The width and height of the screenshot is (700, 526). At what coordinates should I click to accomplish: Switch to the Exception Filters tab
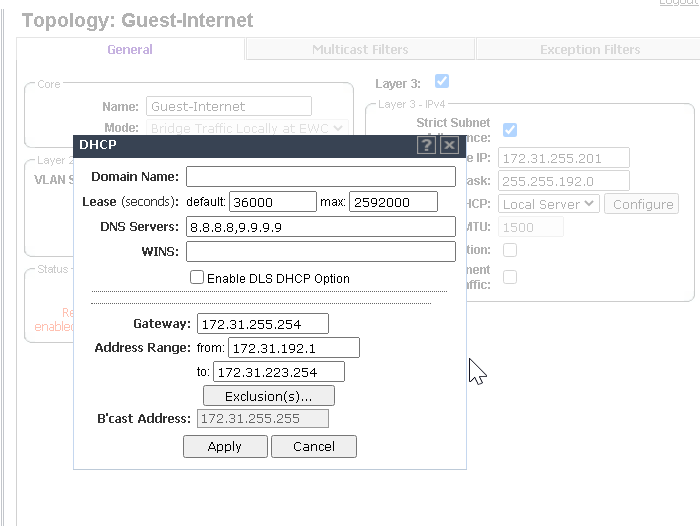(589, 49)
